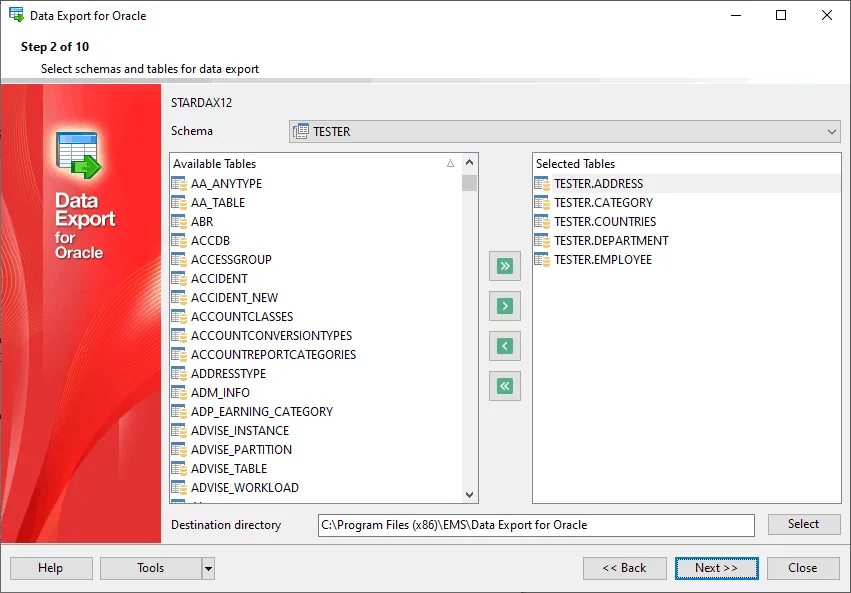
Task: Select ADVISE_PARTITION in the Available Tables list
Action: 242,450
